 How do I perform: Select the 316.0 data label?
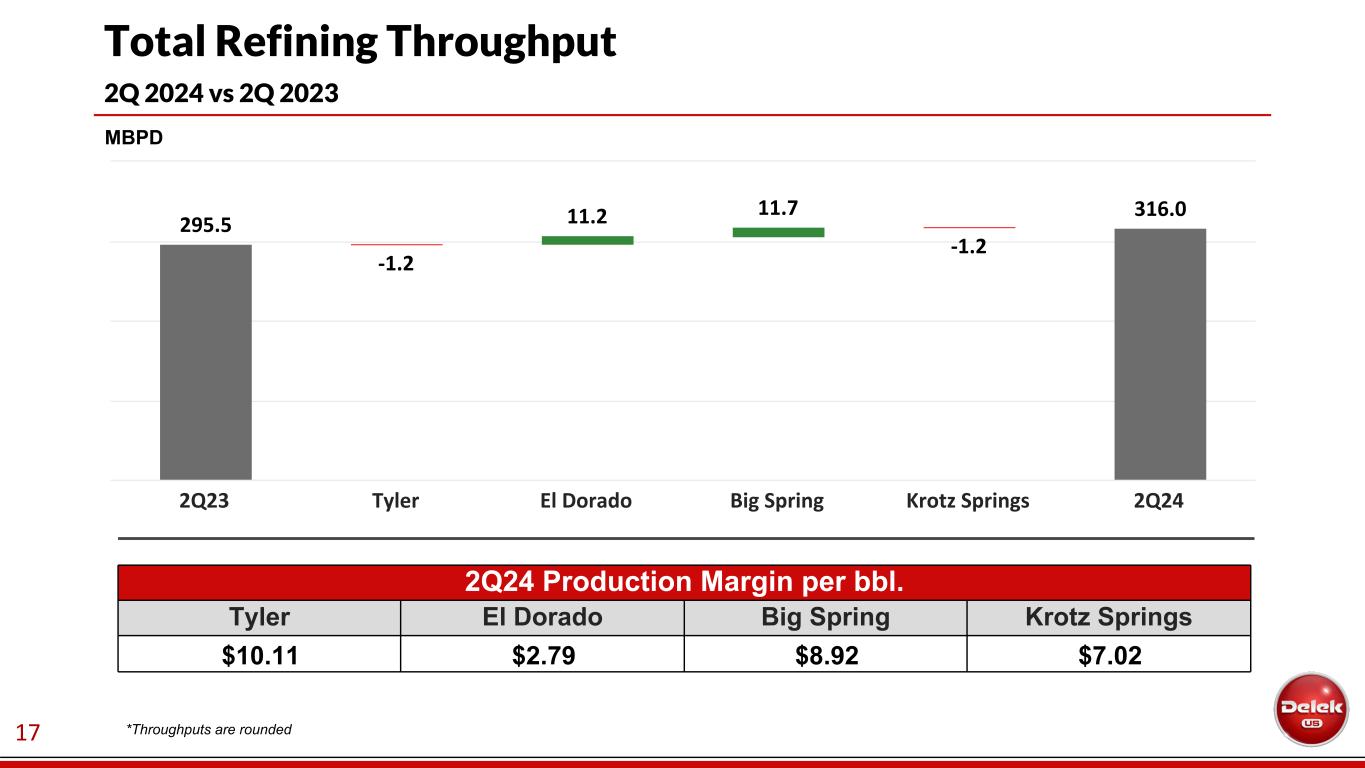[1160, 208]
